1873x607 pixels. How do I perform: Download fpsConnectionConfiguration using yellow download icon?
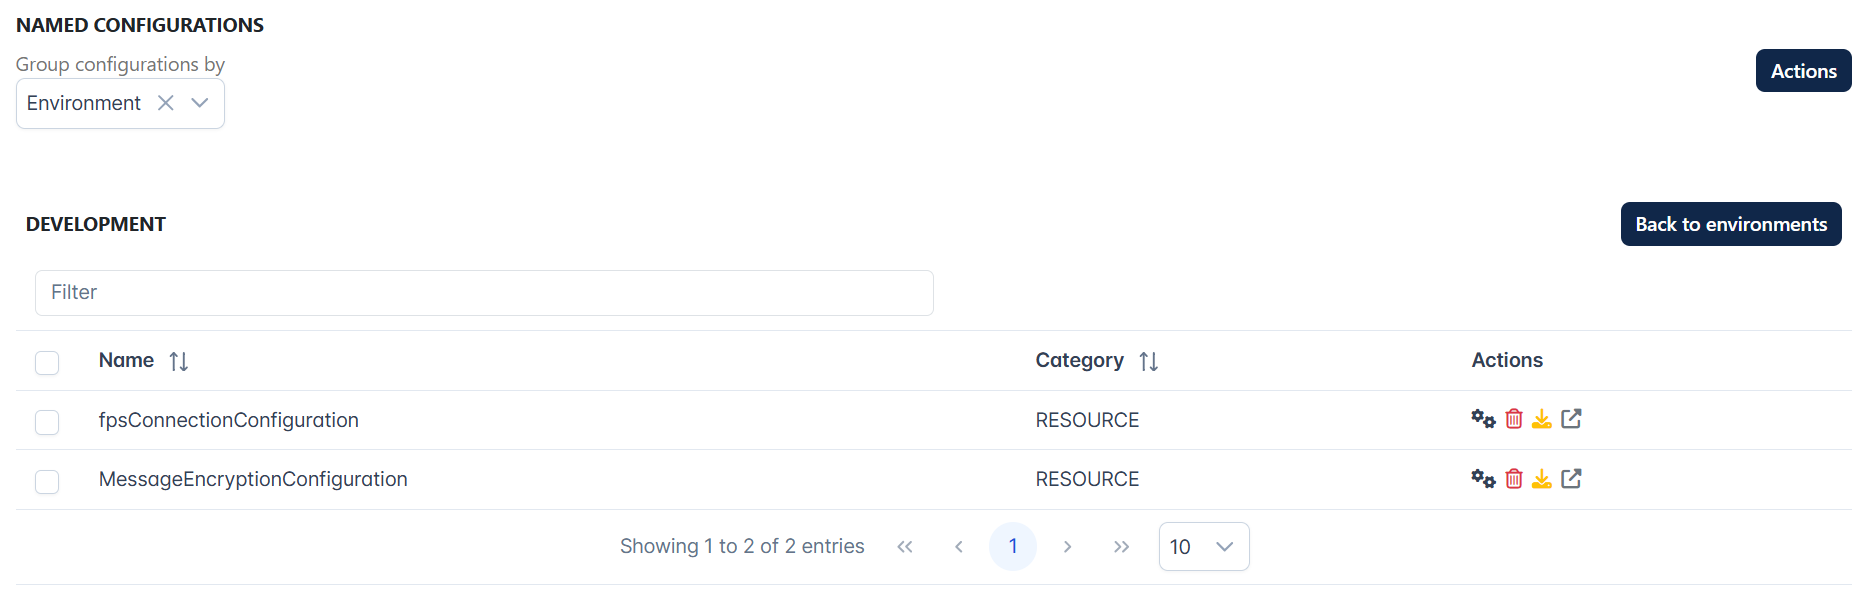click(1542, 419)
